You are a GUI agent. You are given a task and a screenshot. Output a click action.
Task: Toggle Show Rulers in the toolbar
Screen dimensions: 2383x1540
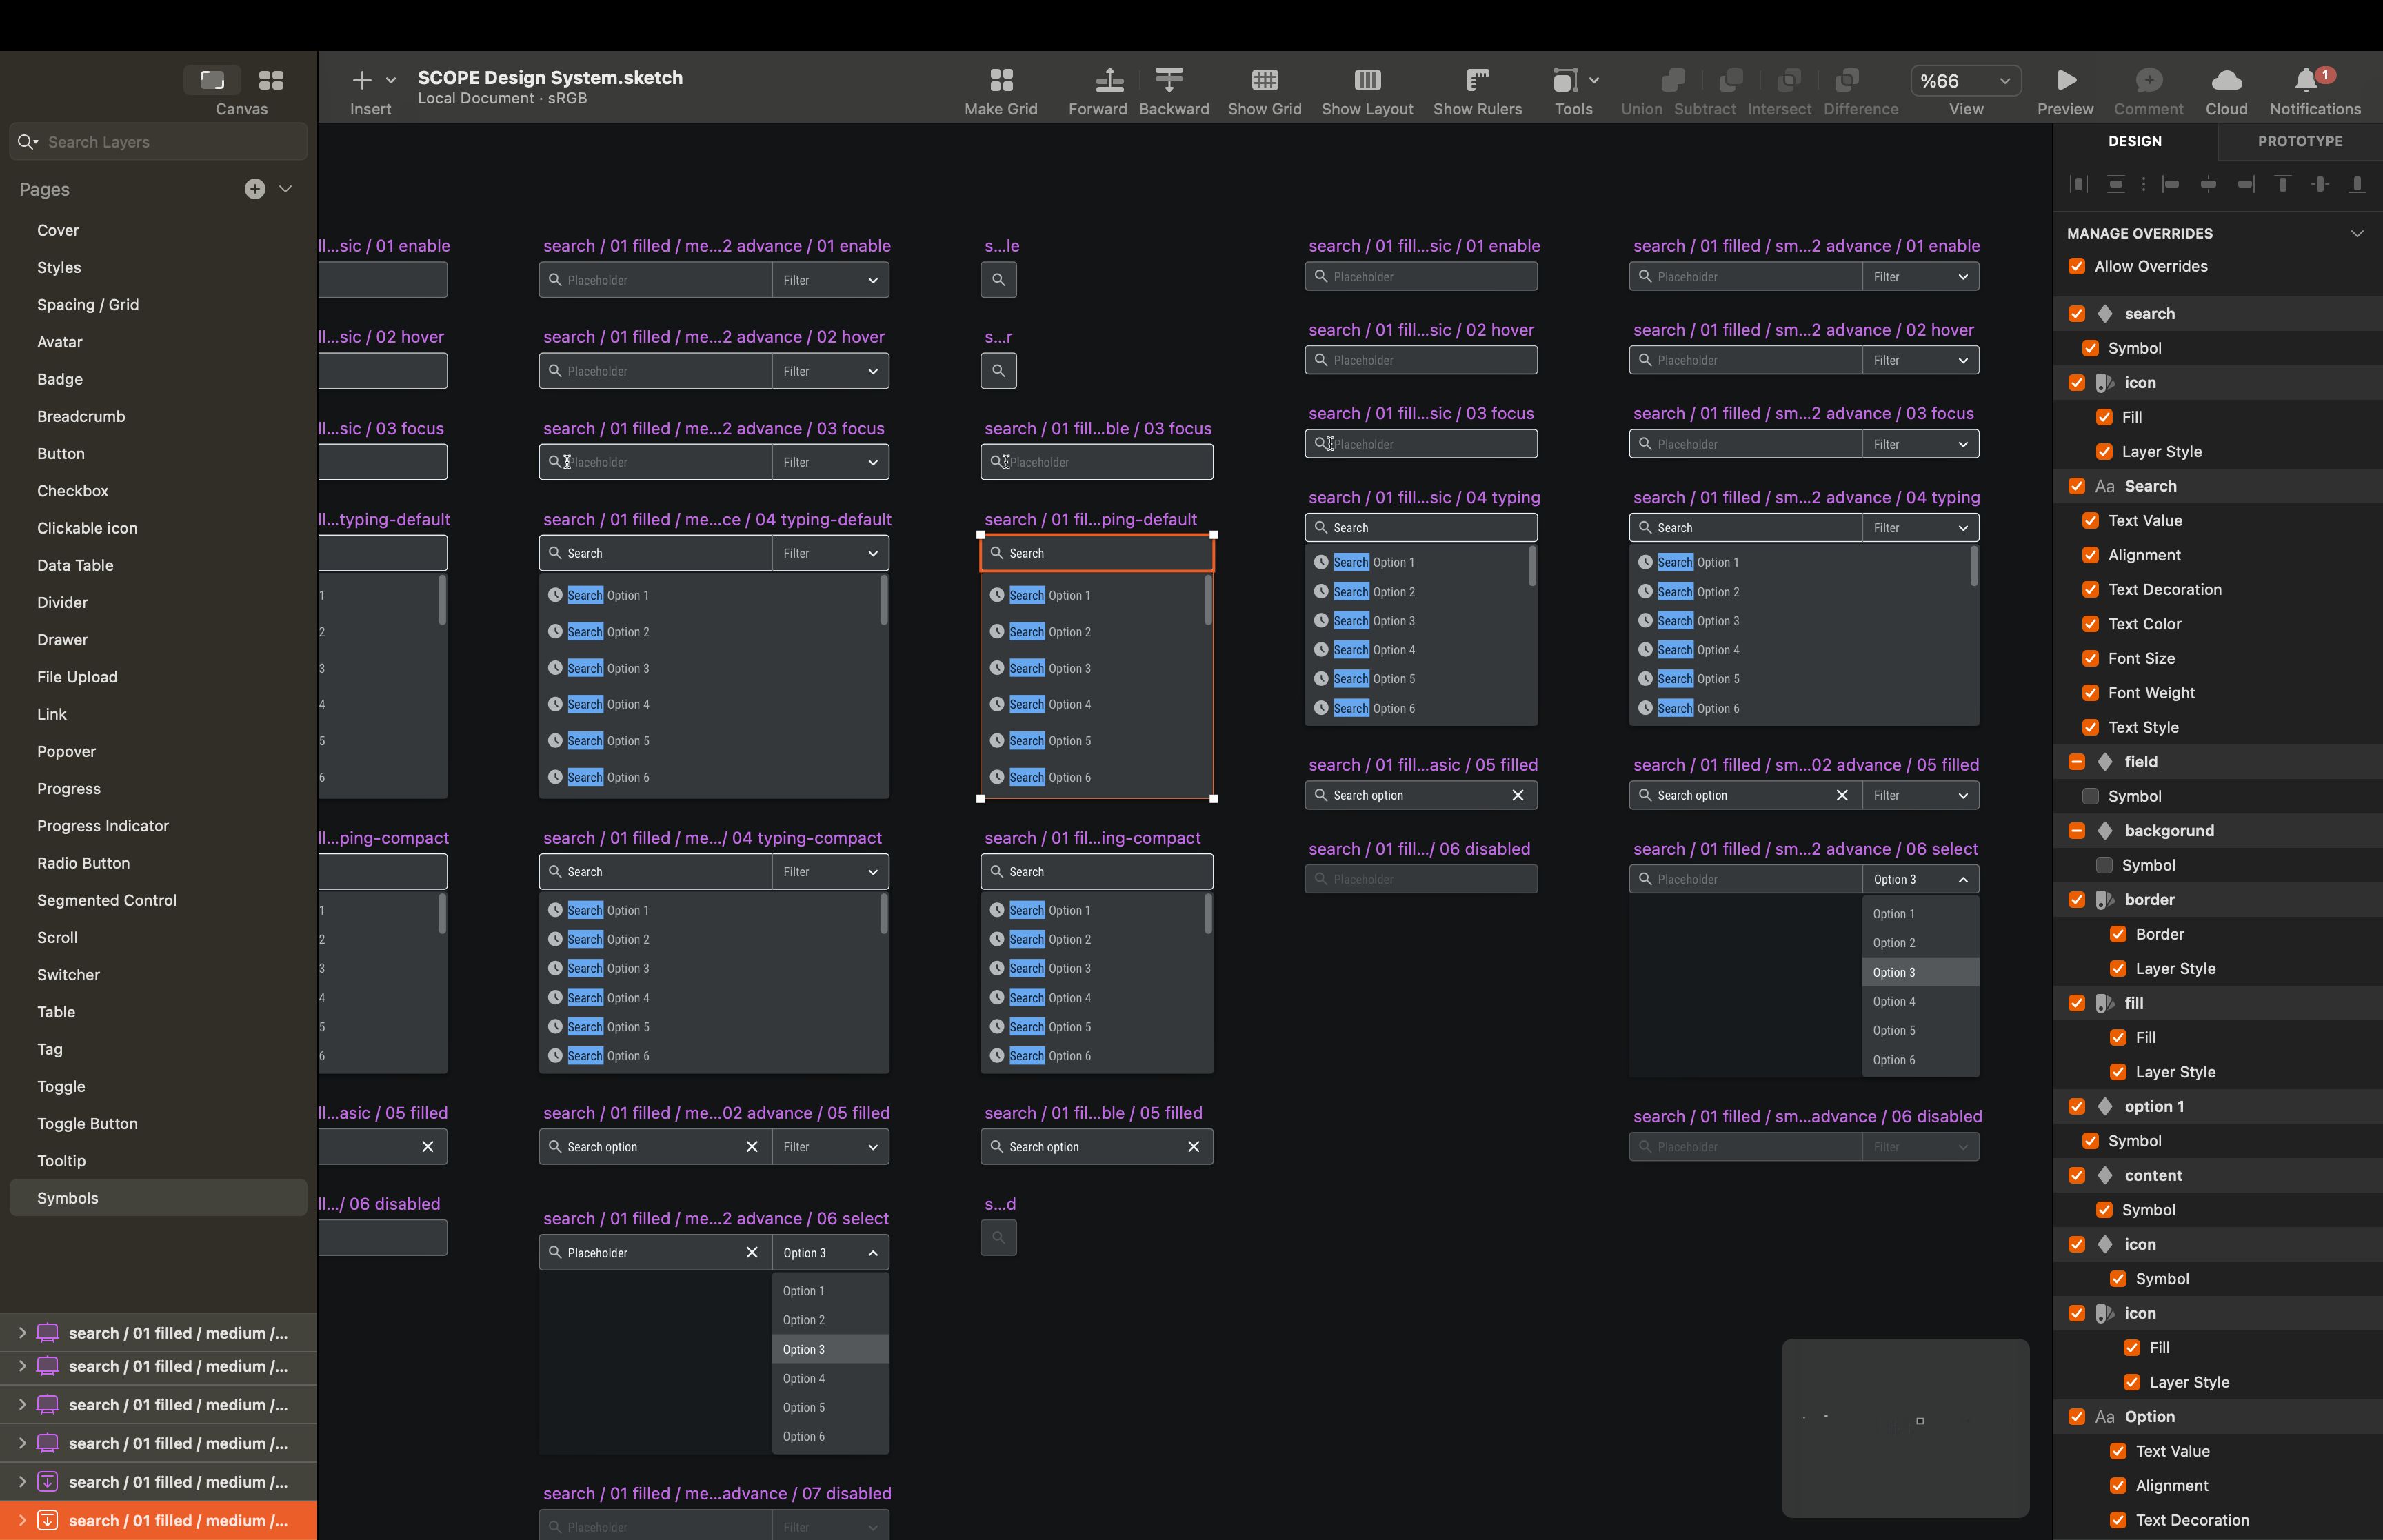(x=1477, y=80)
